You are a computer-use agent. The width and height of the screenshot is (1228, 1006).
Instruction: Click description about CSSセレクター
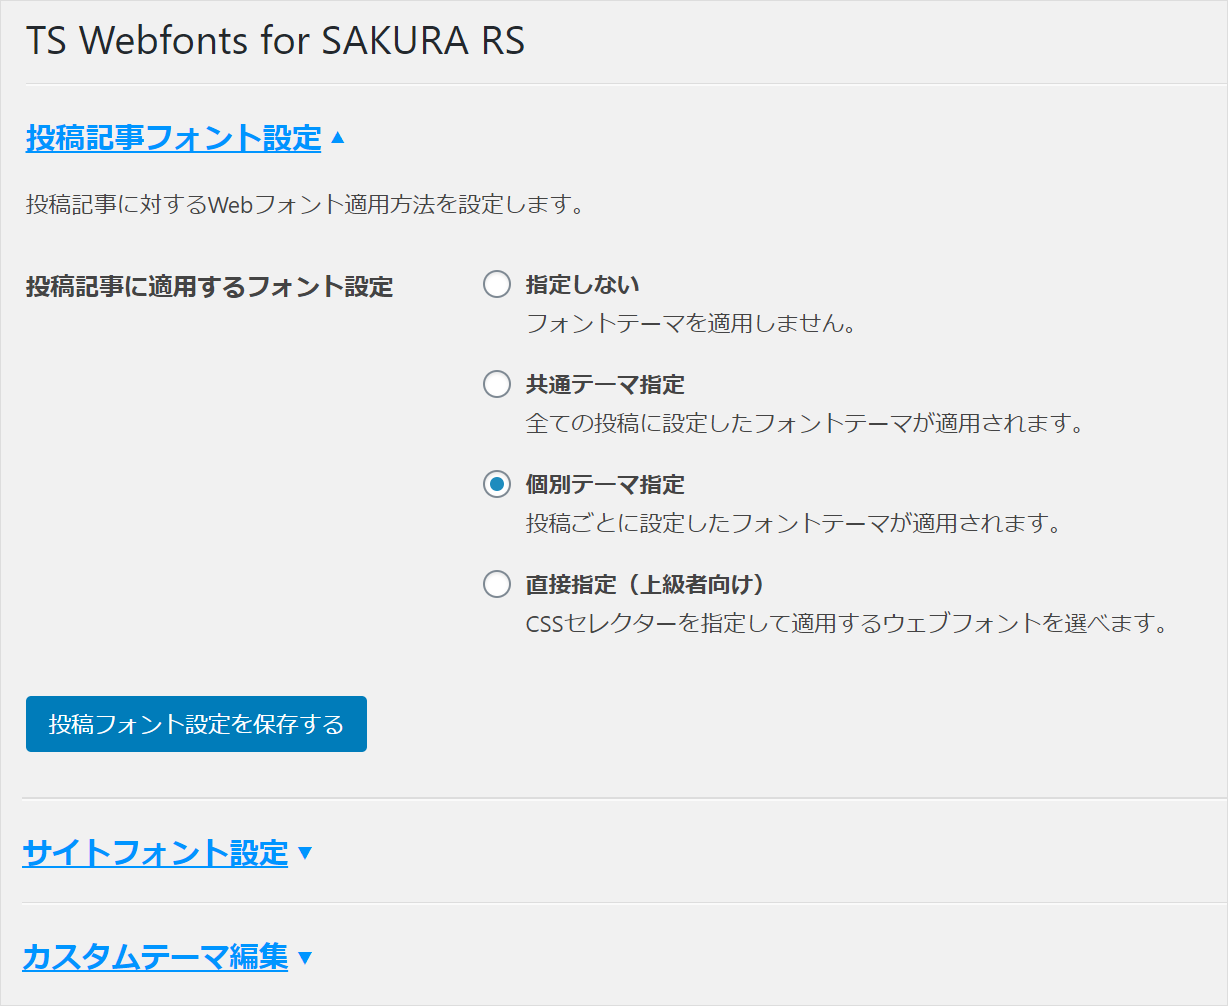(x=847, y=624)
